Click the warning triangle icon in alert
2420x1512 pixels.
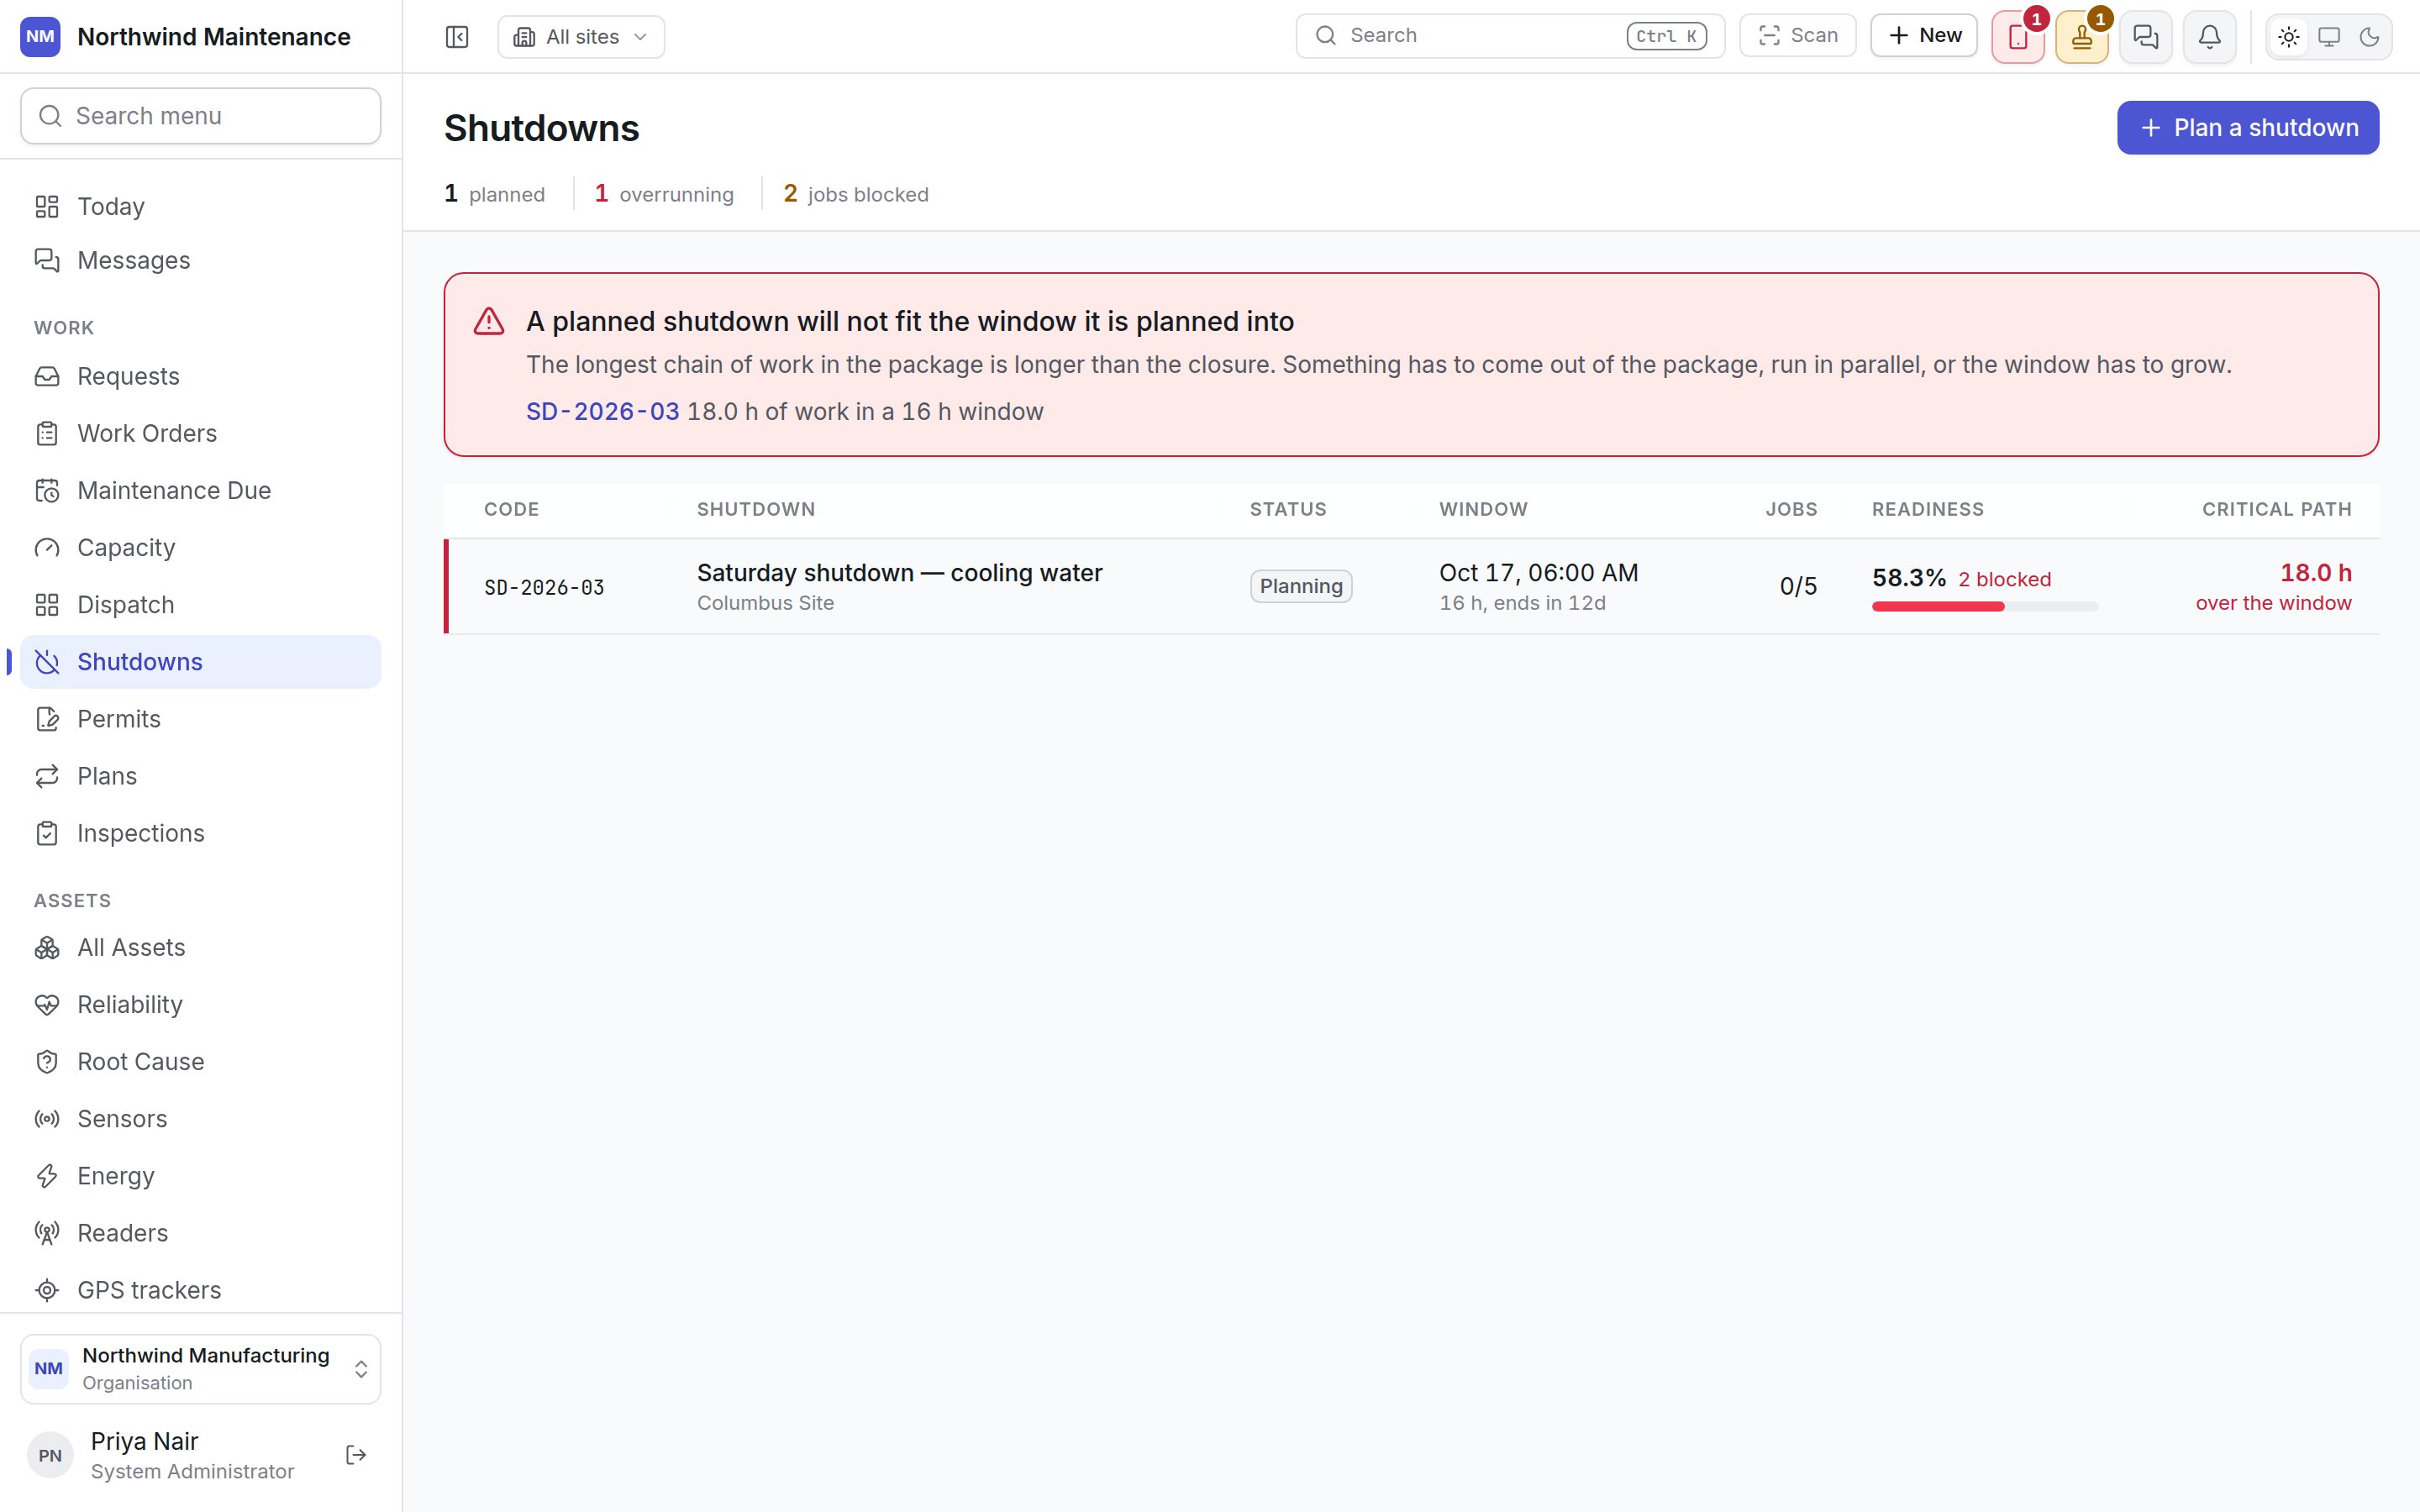point(489,321)
